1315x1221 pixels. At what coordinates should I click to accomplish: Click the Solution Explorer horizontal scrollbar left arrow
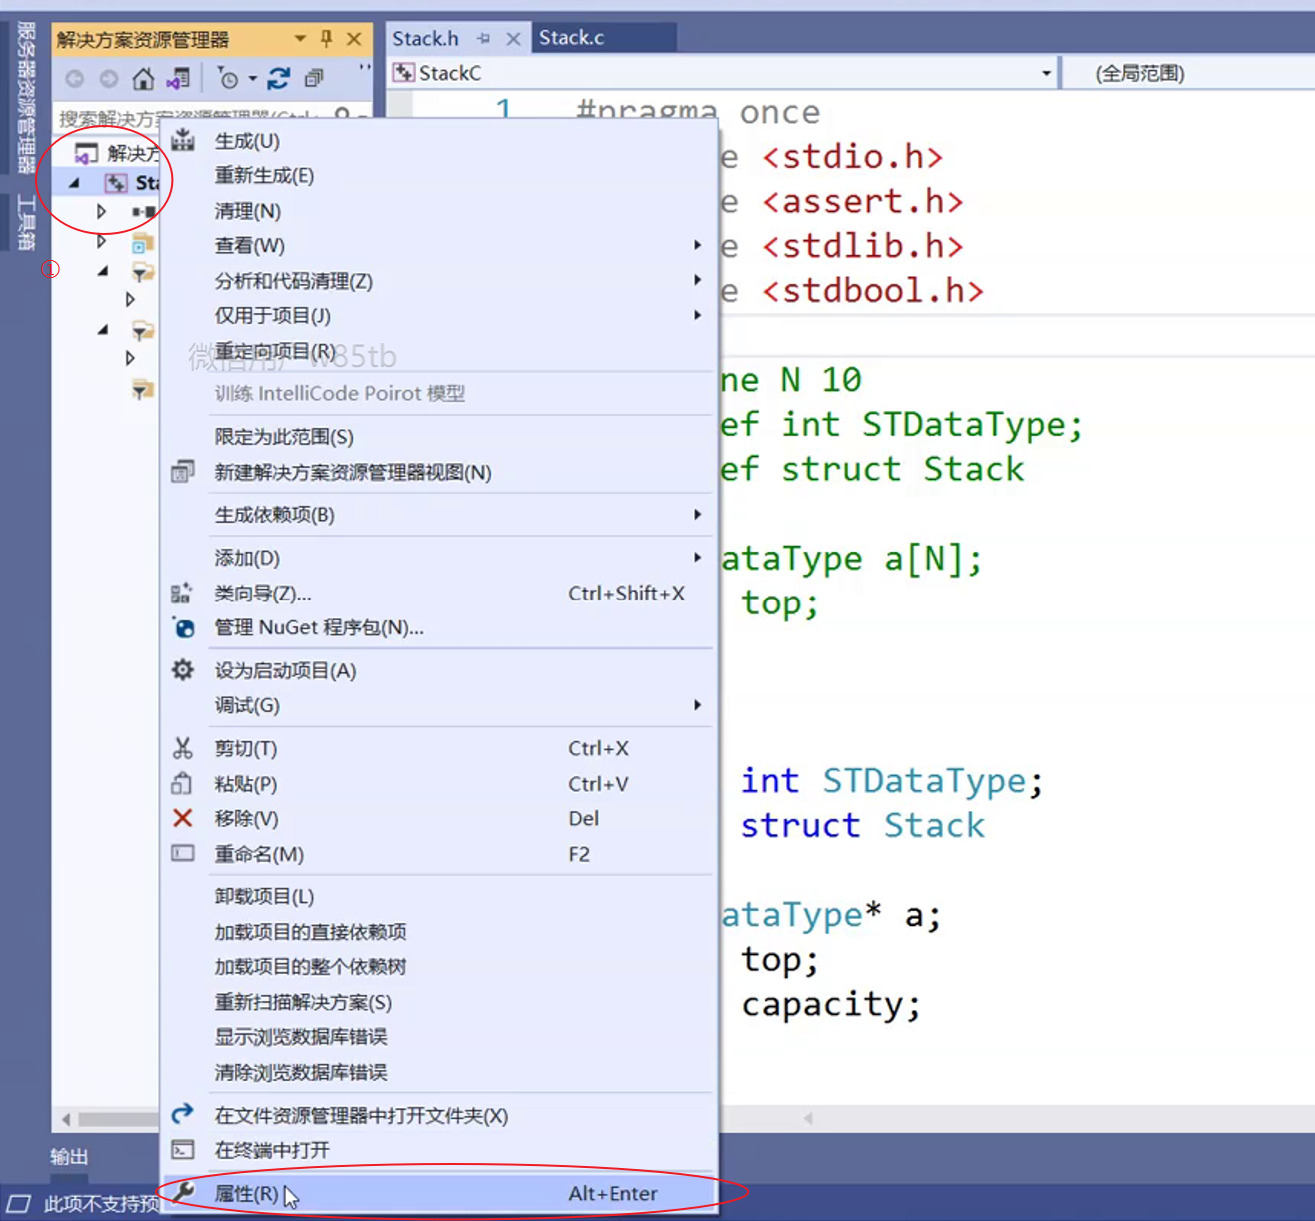coord(66,1119)
